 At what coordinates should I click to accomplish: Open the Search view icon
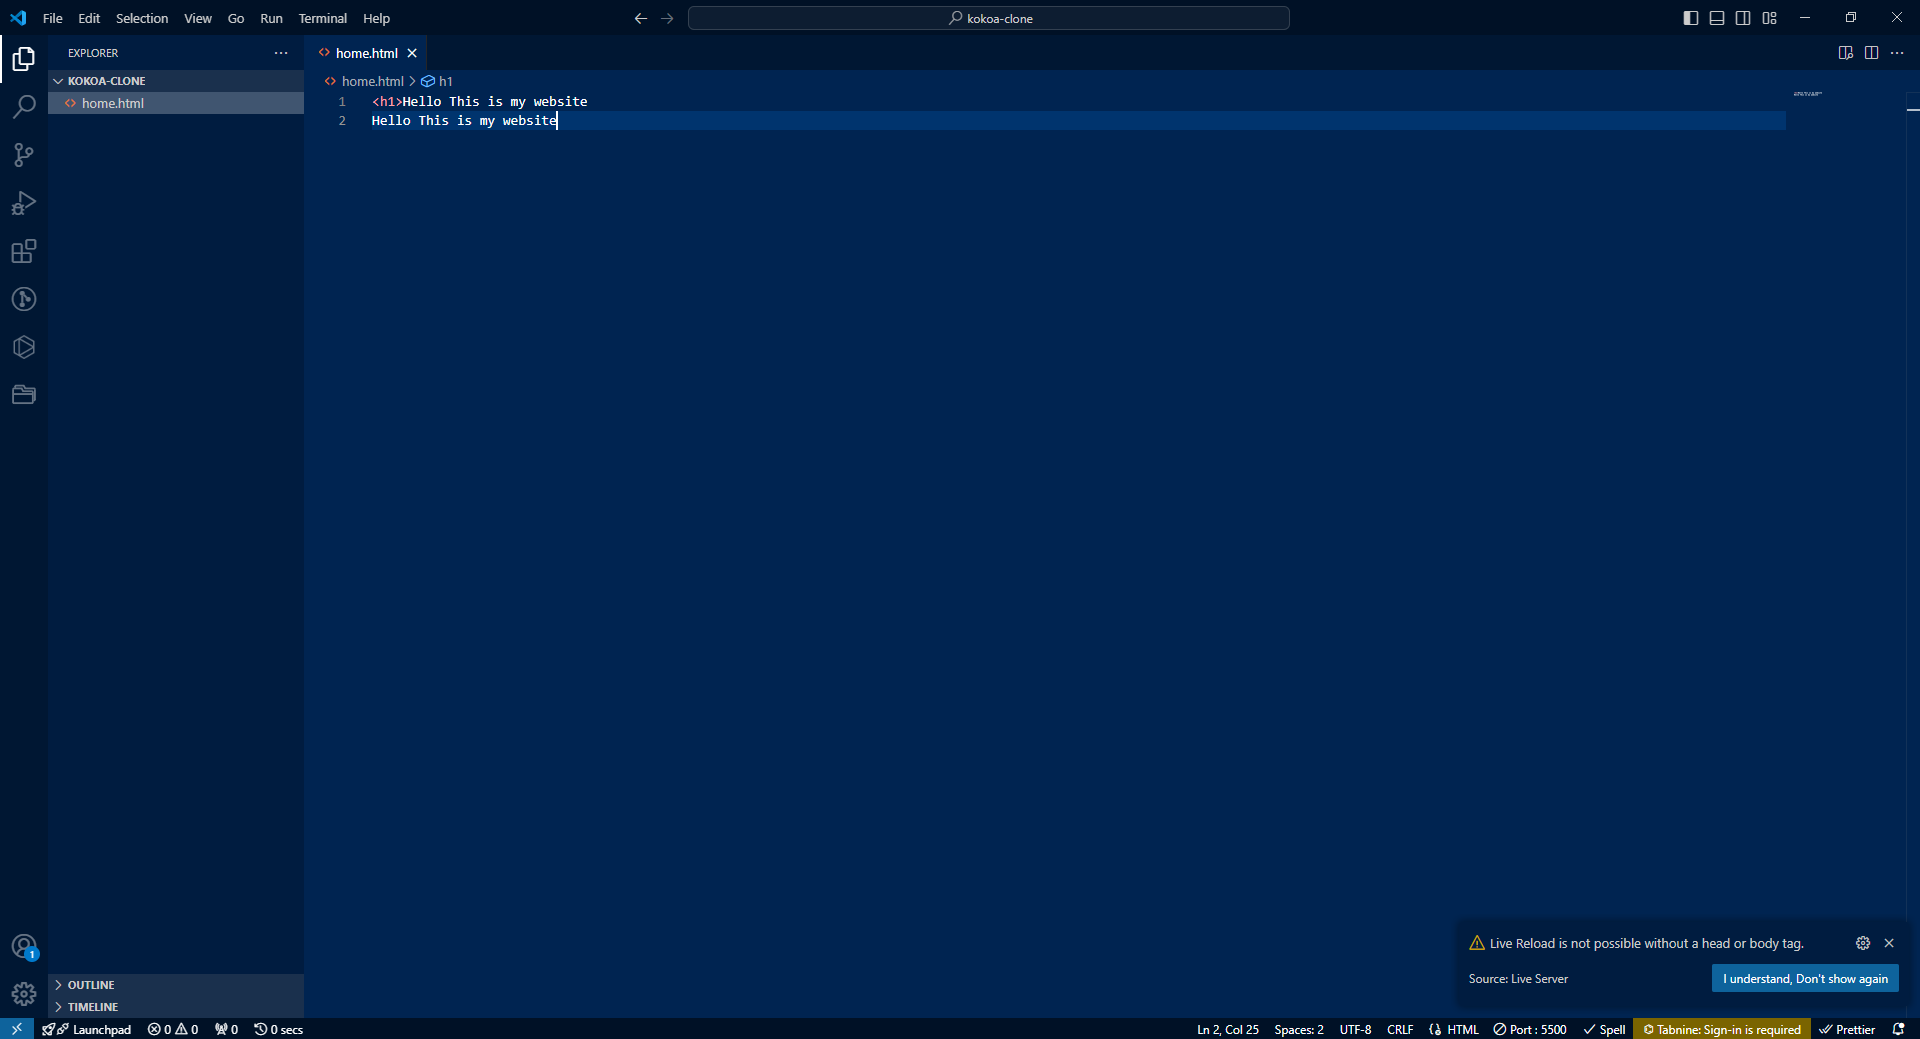[24, 107]
